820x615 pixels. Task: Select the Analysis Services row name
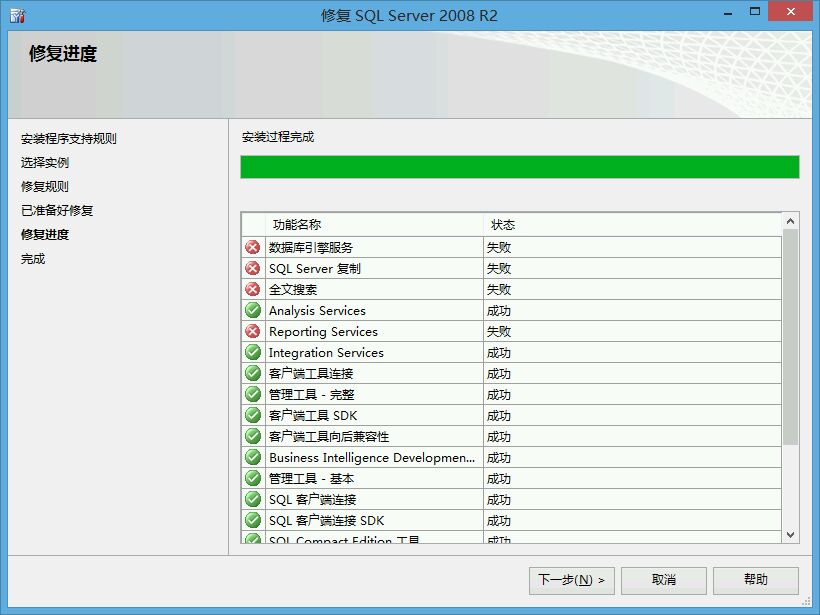click(x=317, y=311)
